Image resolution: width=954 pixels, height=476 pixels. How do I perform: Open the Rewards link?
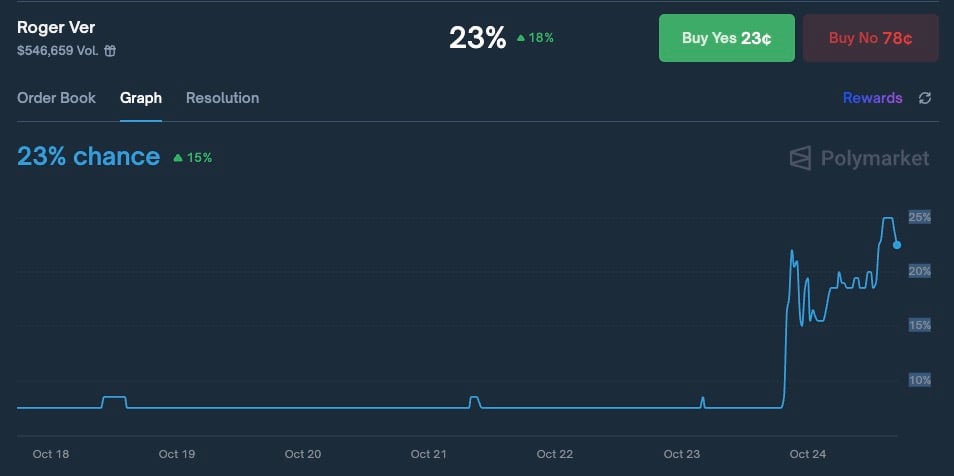tap(872, 98)
